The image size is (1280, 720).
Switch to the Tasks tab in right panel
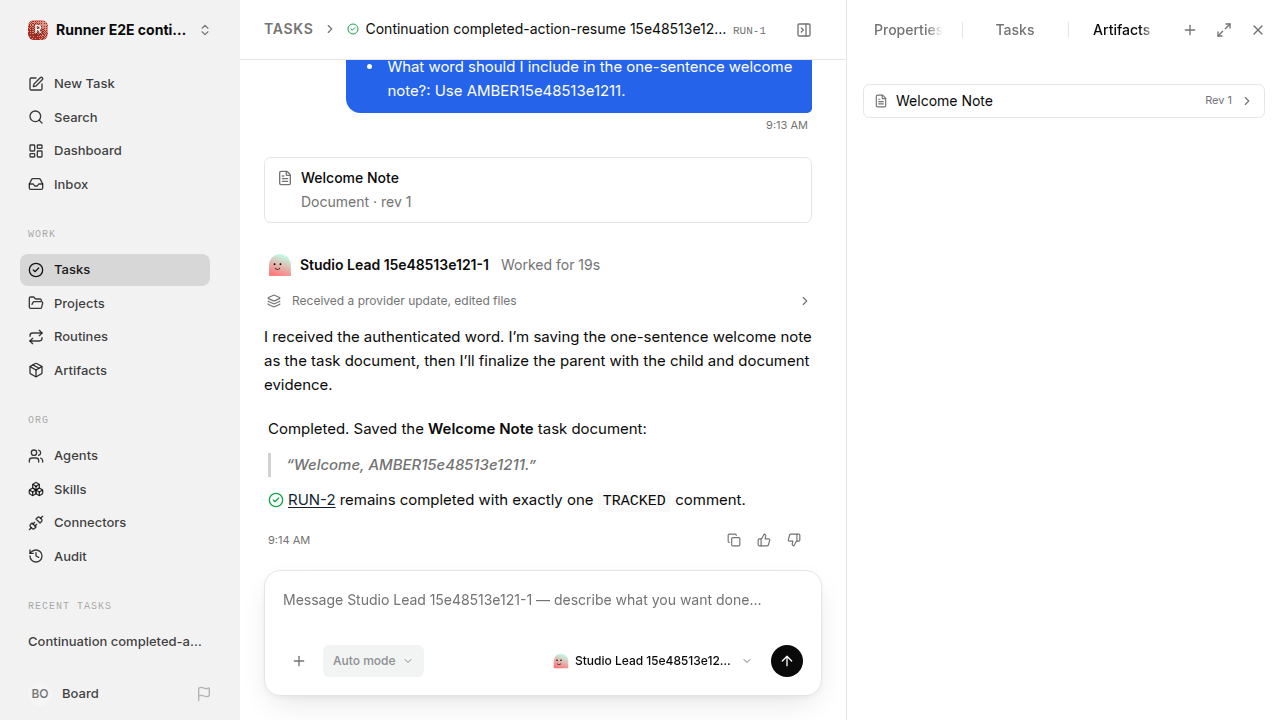(x=1015, y=30)
